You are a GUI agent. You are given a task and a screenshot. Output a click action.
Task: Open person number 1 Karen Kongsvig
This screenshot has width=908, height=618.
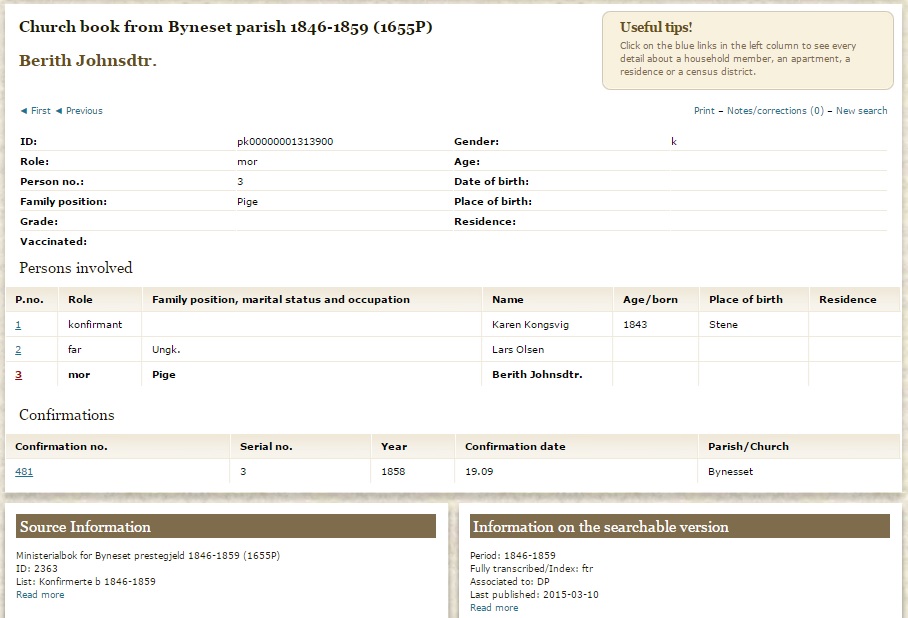coord(18,325)
